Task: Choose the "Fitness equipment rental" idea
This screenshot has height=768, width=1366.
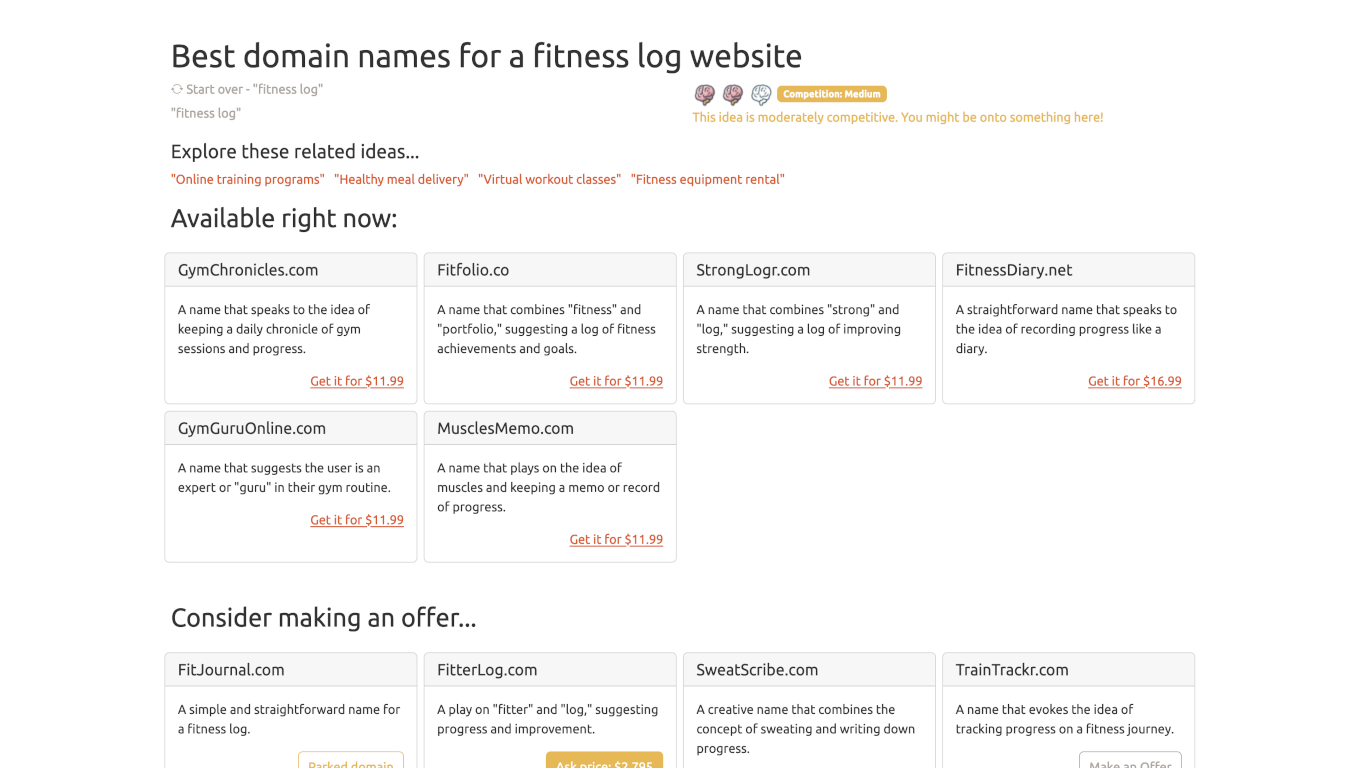Action: pos(707,179)
